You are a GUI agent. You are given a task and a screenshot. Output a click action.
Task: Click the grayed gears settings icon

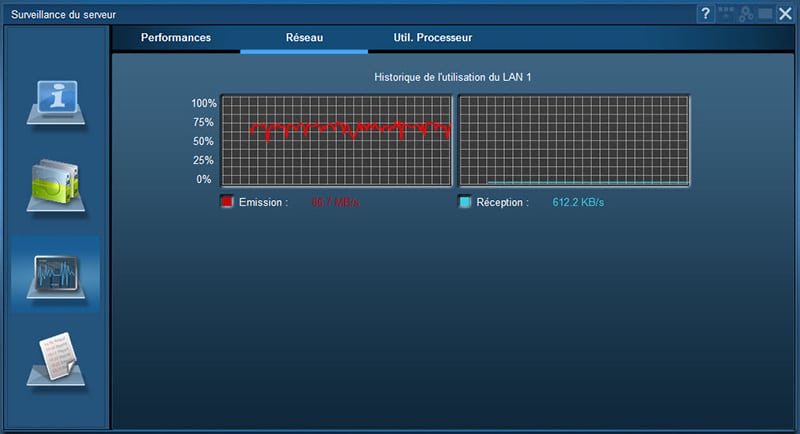coord(746,13)
